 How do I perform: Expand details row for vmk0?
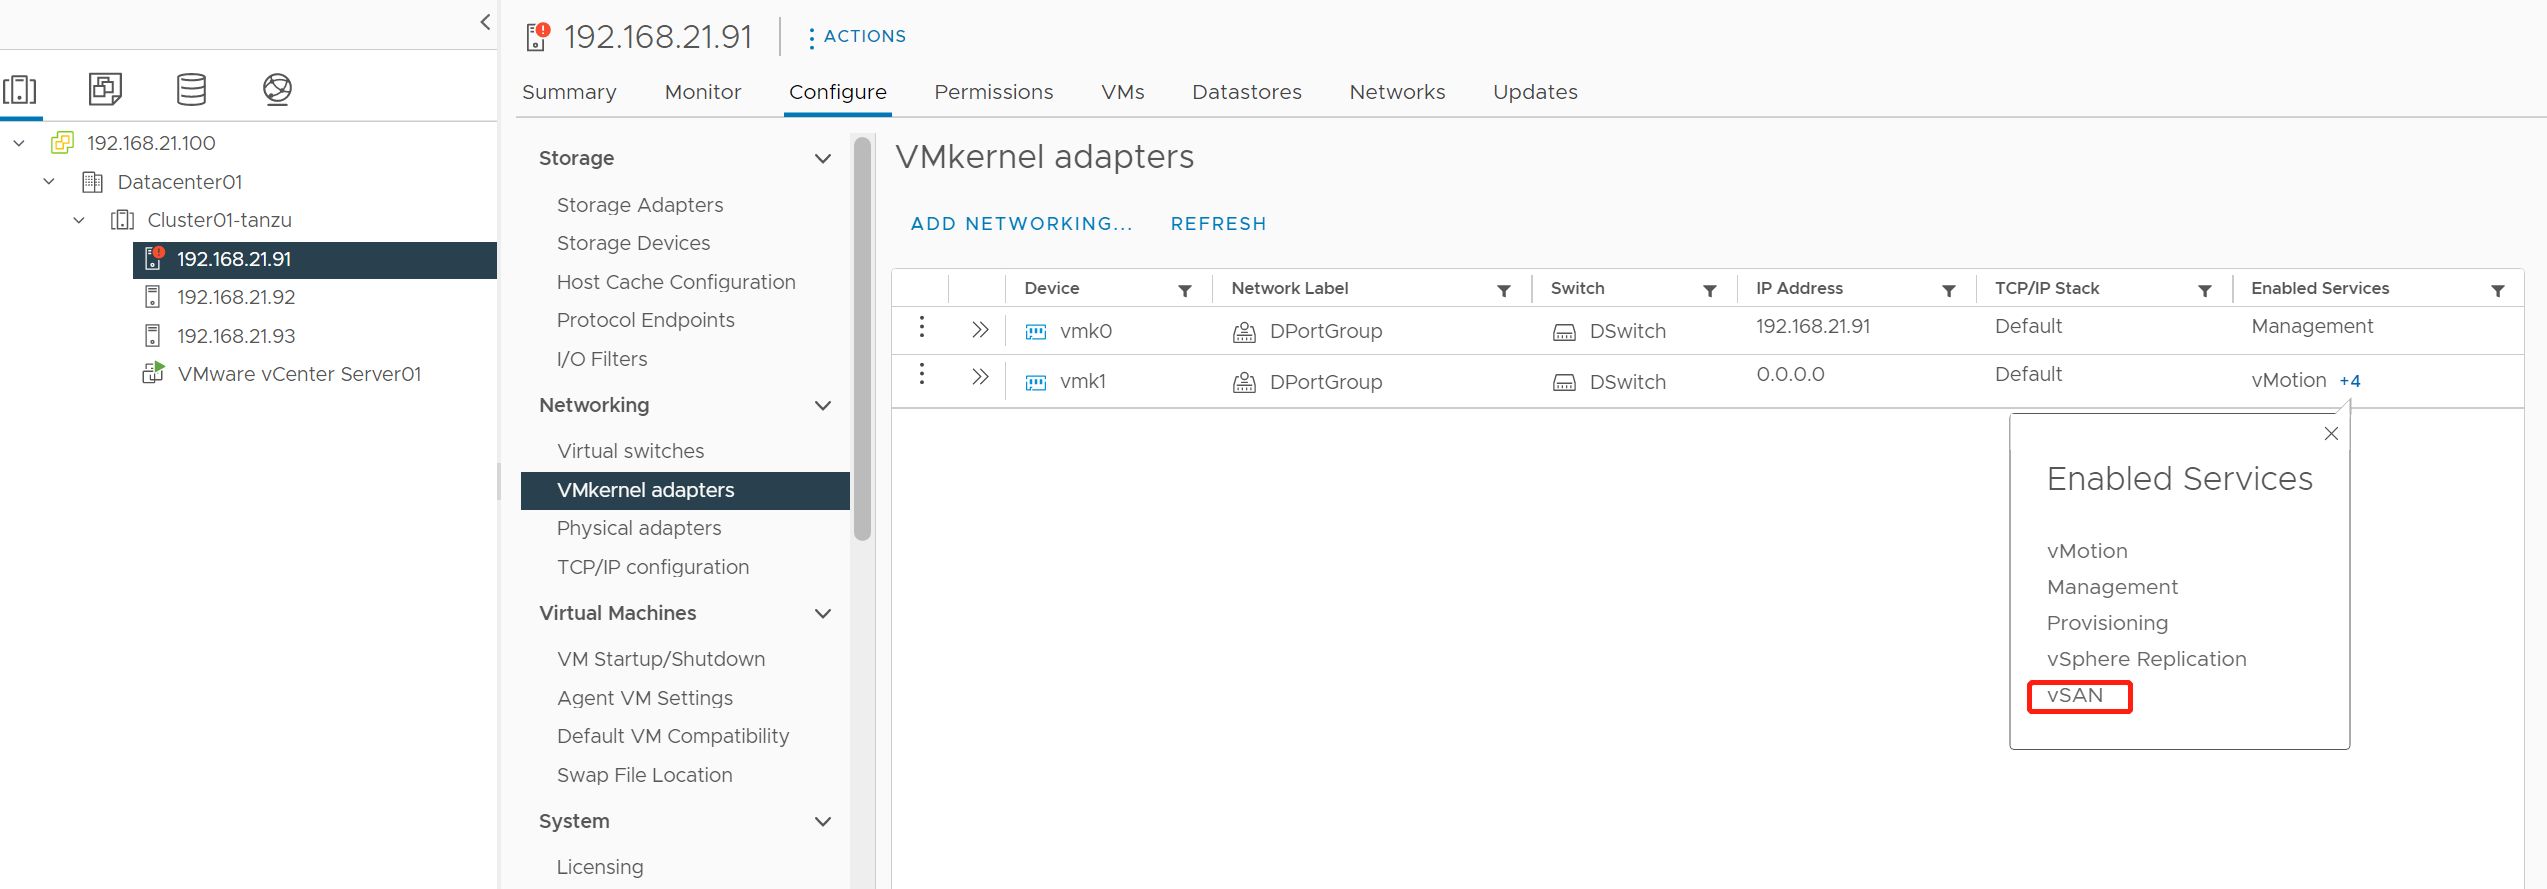coord(980,329)
